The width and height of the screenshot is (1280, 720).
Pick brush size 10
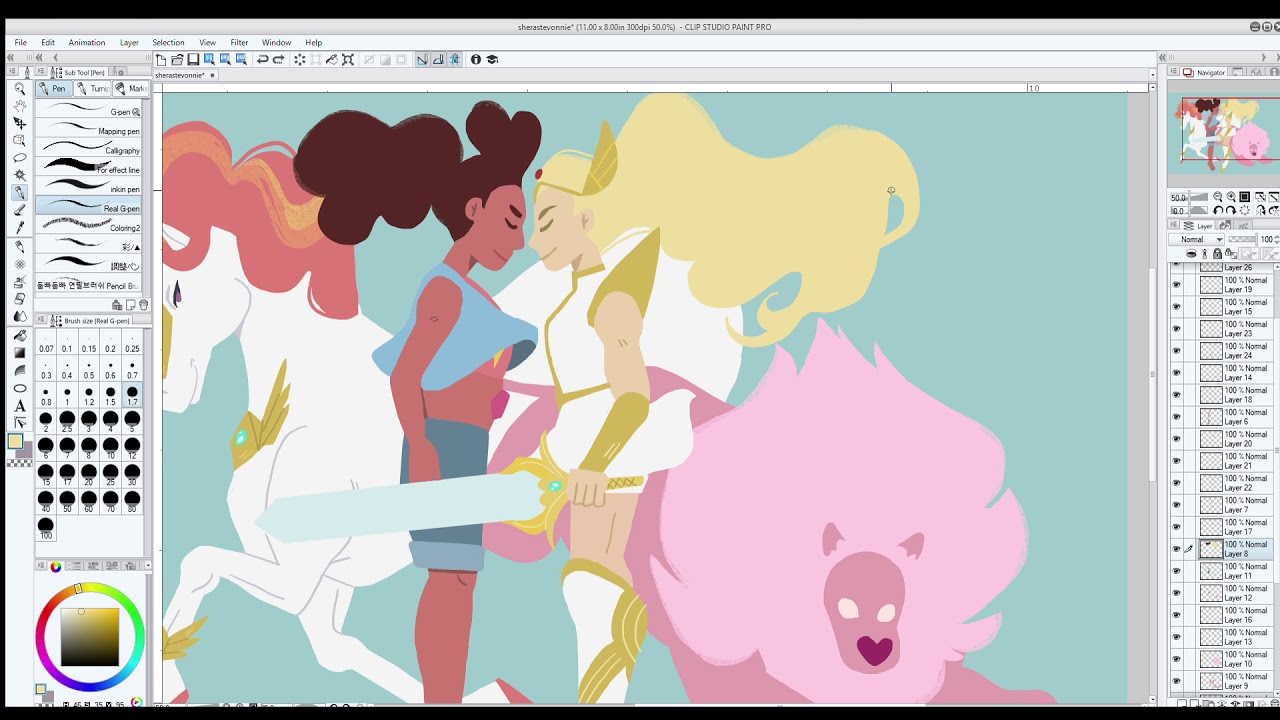[x=110, y=448]
